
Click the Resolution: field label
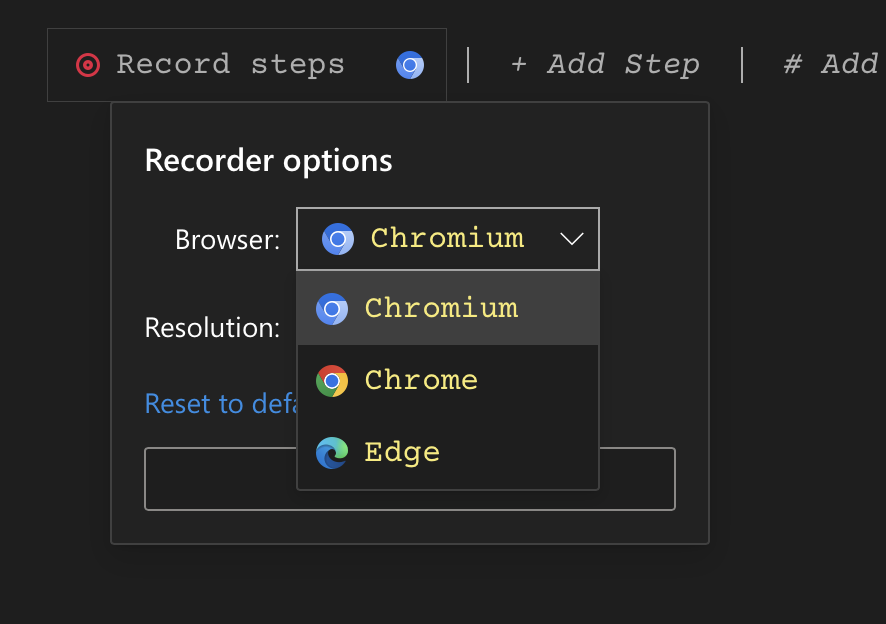(212, 328)
